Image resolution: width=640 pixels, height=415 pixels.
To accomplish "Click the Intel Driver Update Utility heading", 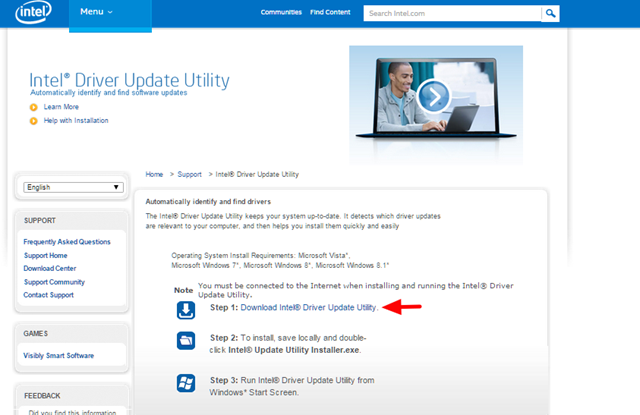I will click(x=129, y=80).
